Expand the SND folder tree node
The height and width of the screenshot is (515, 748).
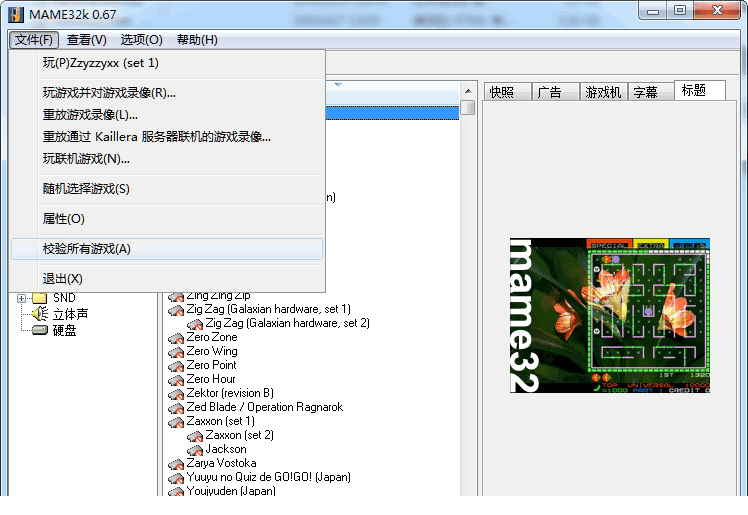click(x=21, y=299)
